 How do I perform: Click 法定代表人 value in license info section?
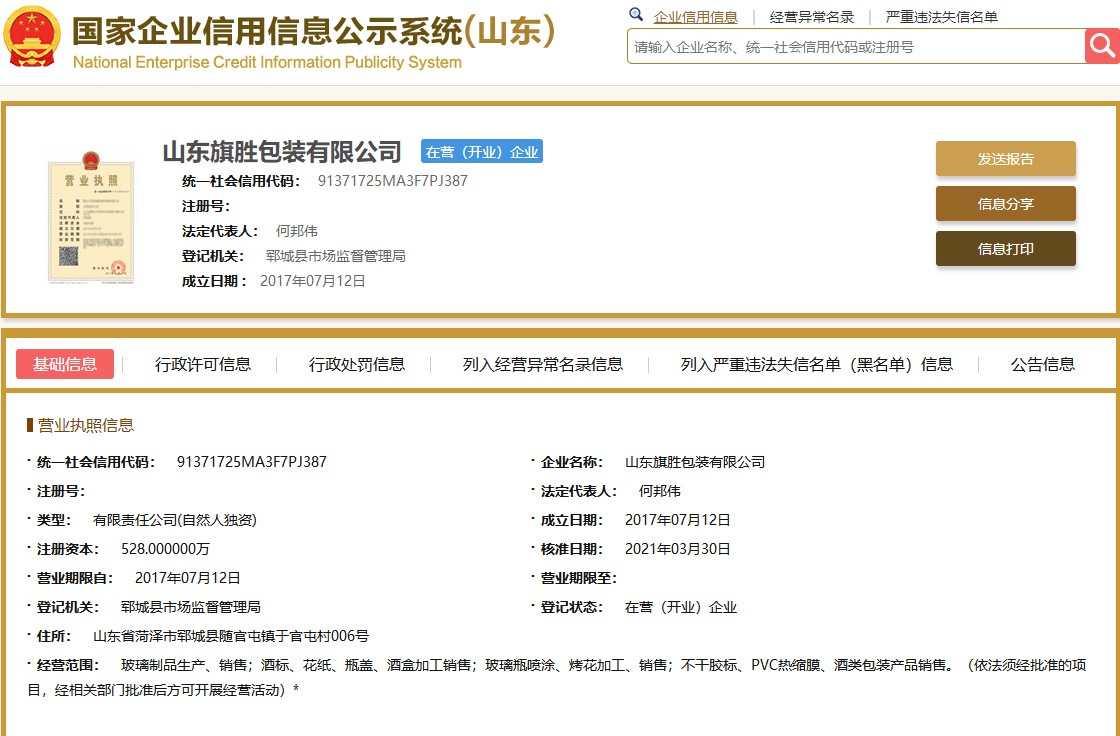click(x=659, y=492)
